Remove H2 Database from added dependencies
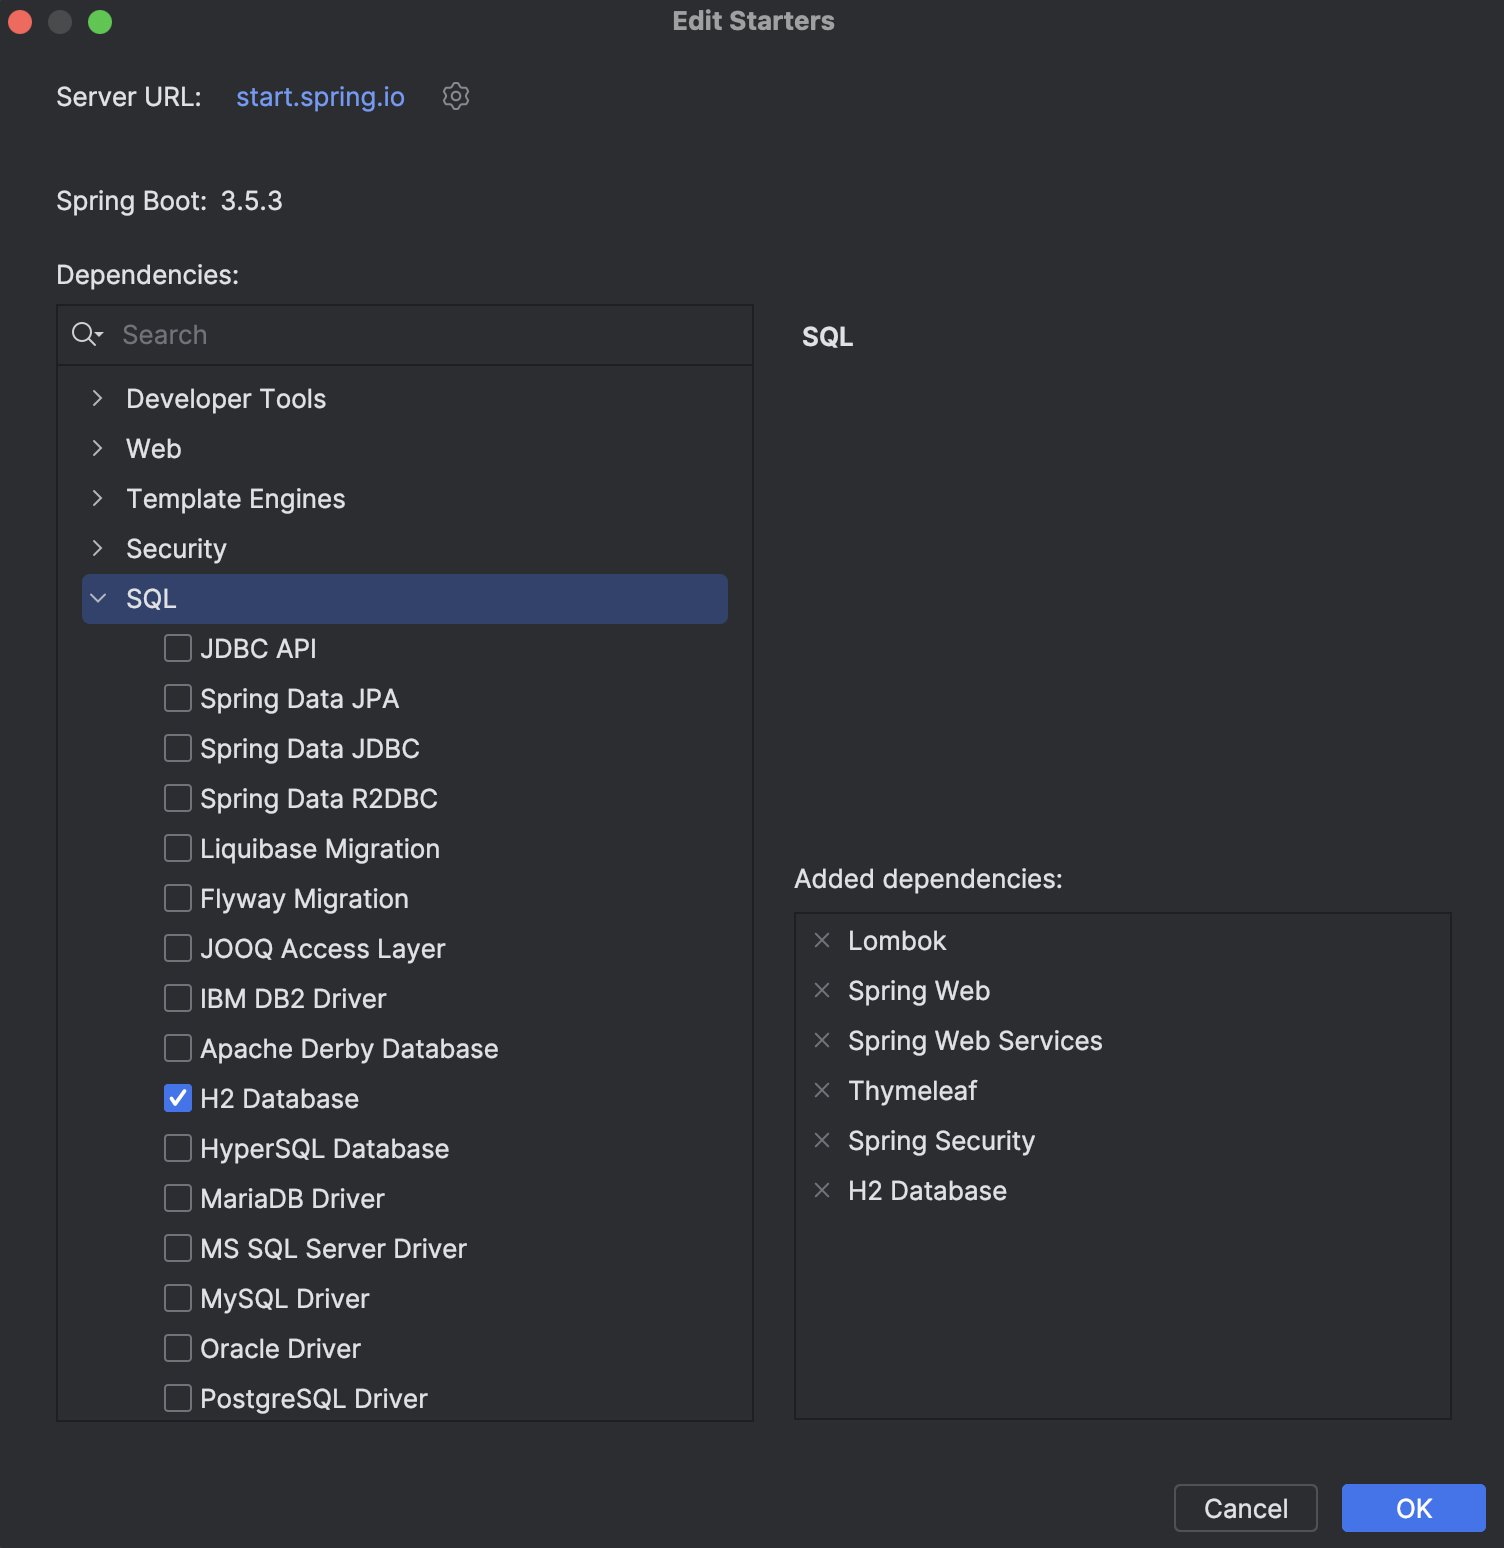Viewport: 1504px width, 1548px height. (822, 1190)
